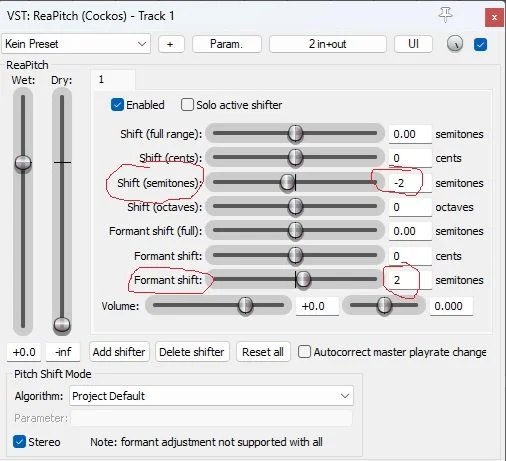Image resolution: width=506 pixels, height=461 pixels.
Task: Close the ReaPitch window
Action: (494, 17)
